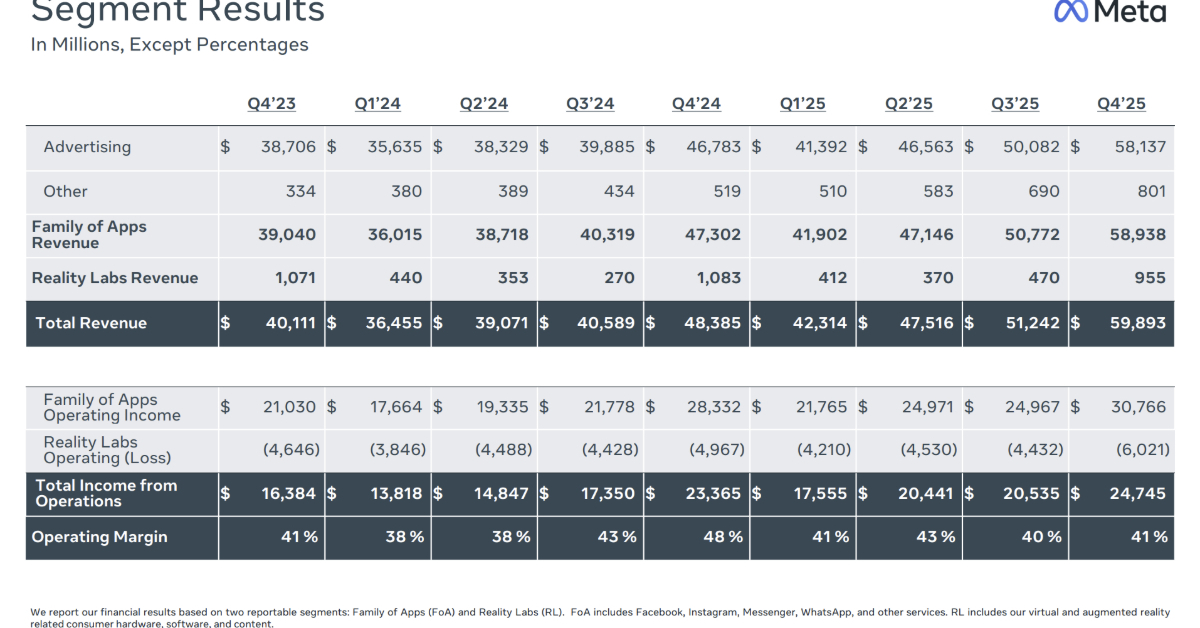Click the Other revenue row label

coord(65,191)
